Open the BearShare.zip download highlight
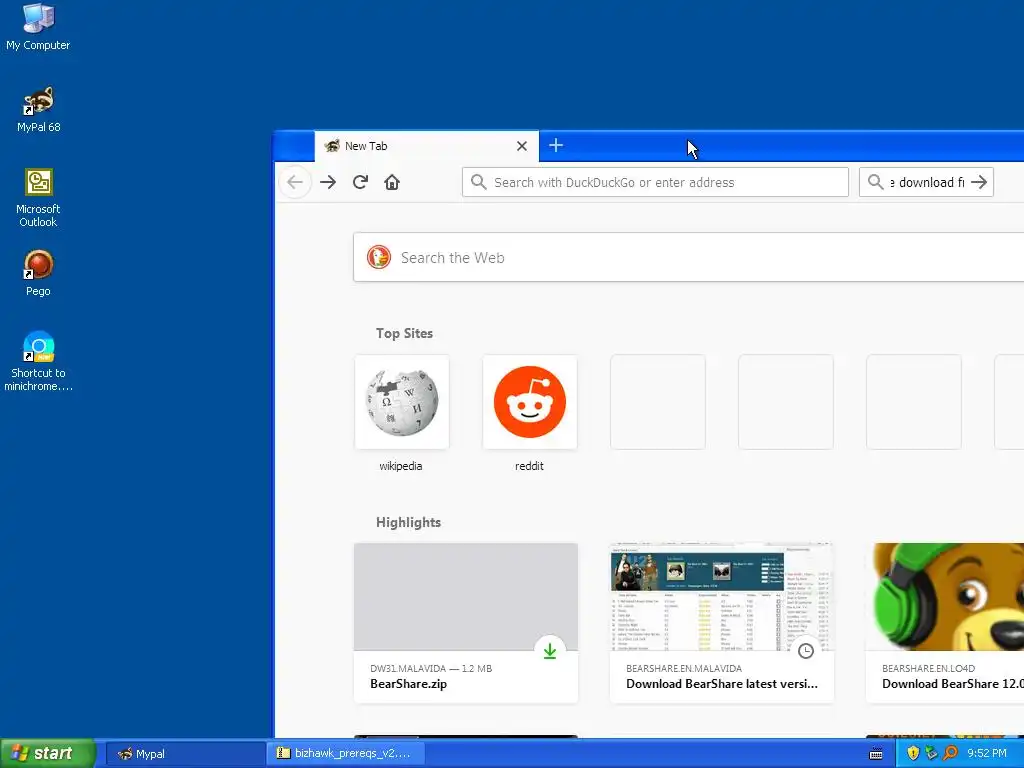This screenshot has height=768, width=1024. click(x=466, y=623)
